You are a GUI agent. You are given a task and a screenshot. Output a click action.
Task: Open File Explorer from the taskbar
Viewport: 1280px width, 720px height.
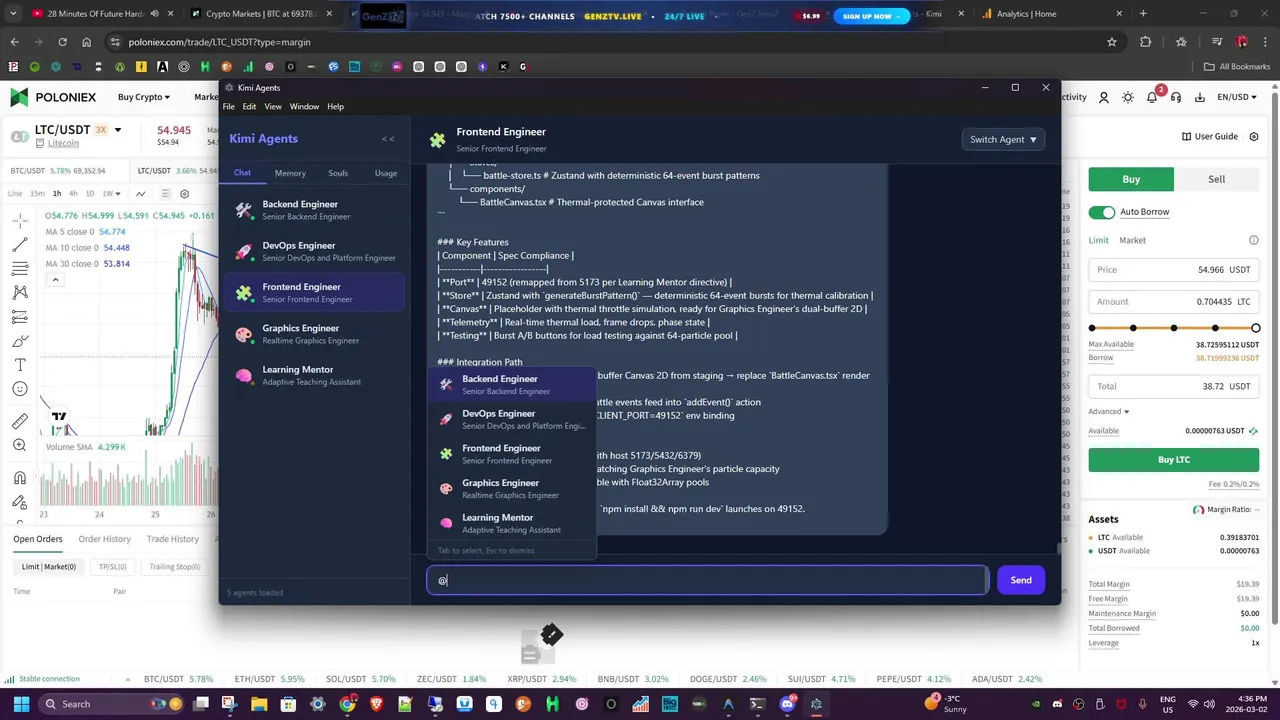click(x=259, y=704)
